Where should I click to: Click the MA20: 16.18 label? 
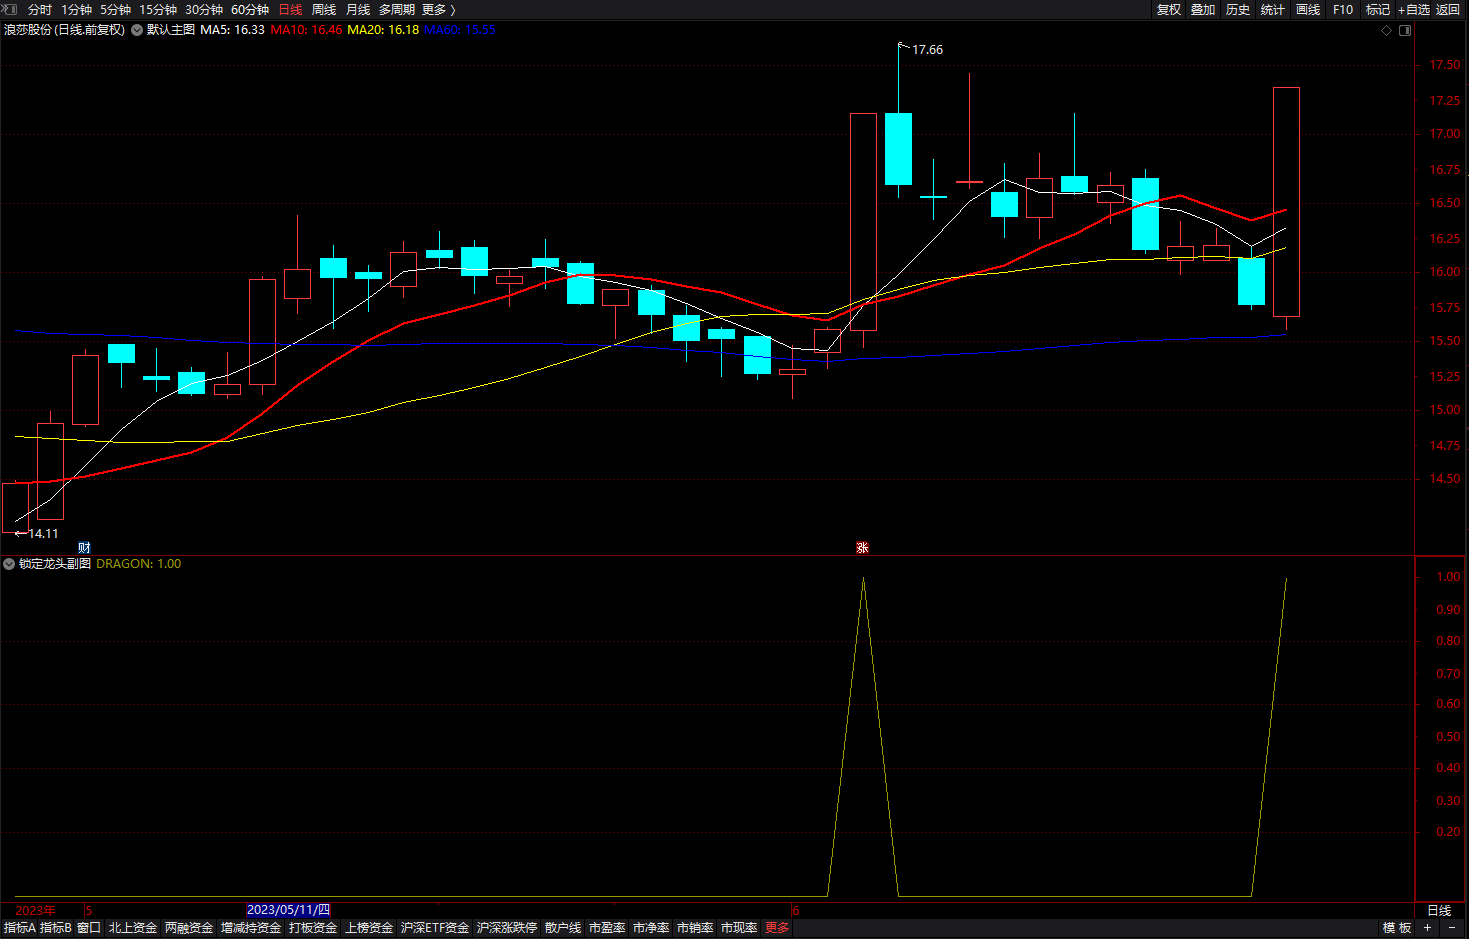tap(383, 30)
